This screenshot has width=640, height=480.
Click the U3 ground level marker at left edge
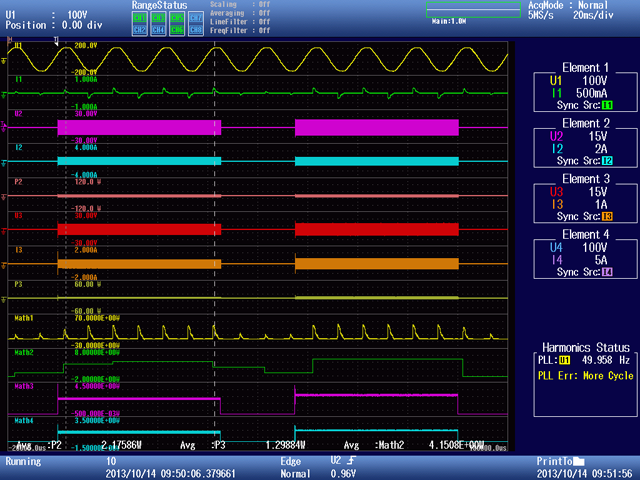coord(4,231)
